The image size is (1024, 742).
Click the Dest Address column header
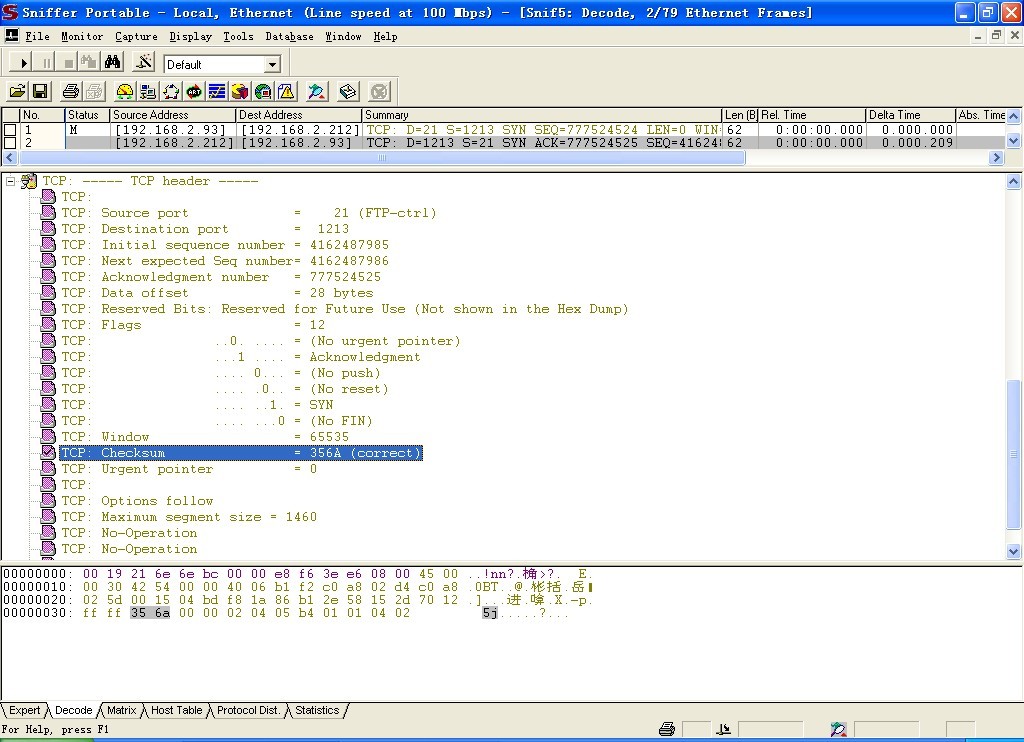click(x=298, y=115)
